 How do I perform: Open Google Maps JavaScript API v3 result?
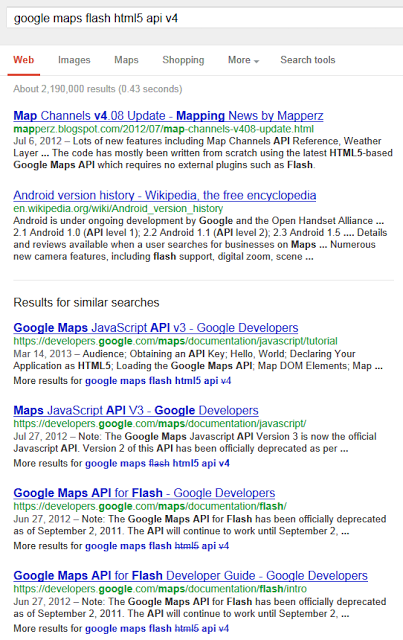point(156,328)
